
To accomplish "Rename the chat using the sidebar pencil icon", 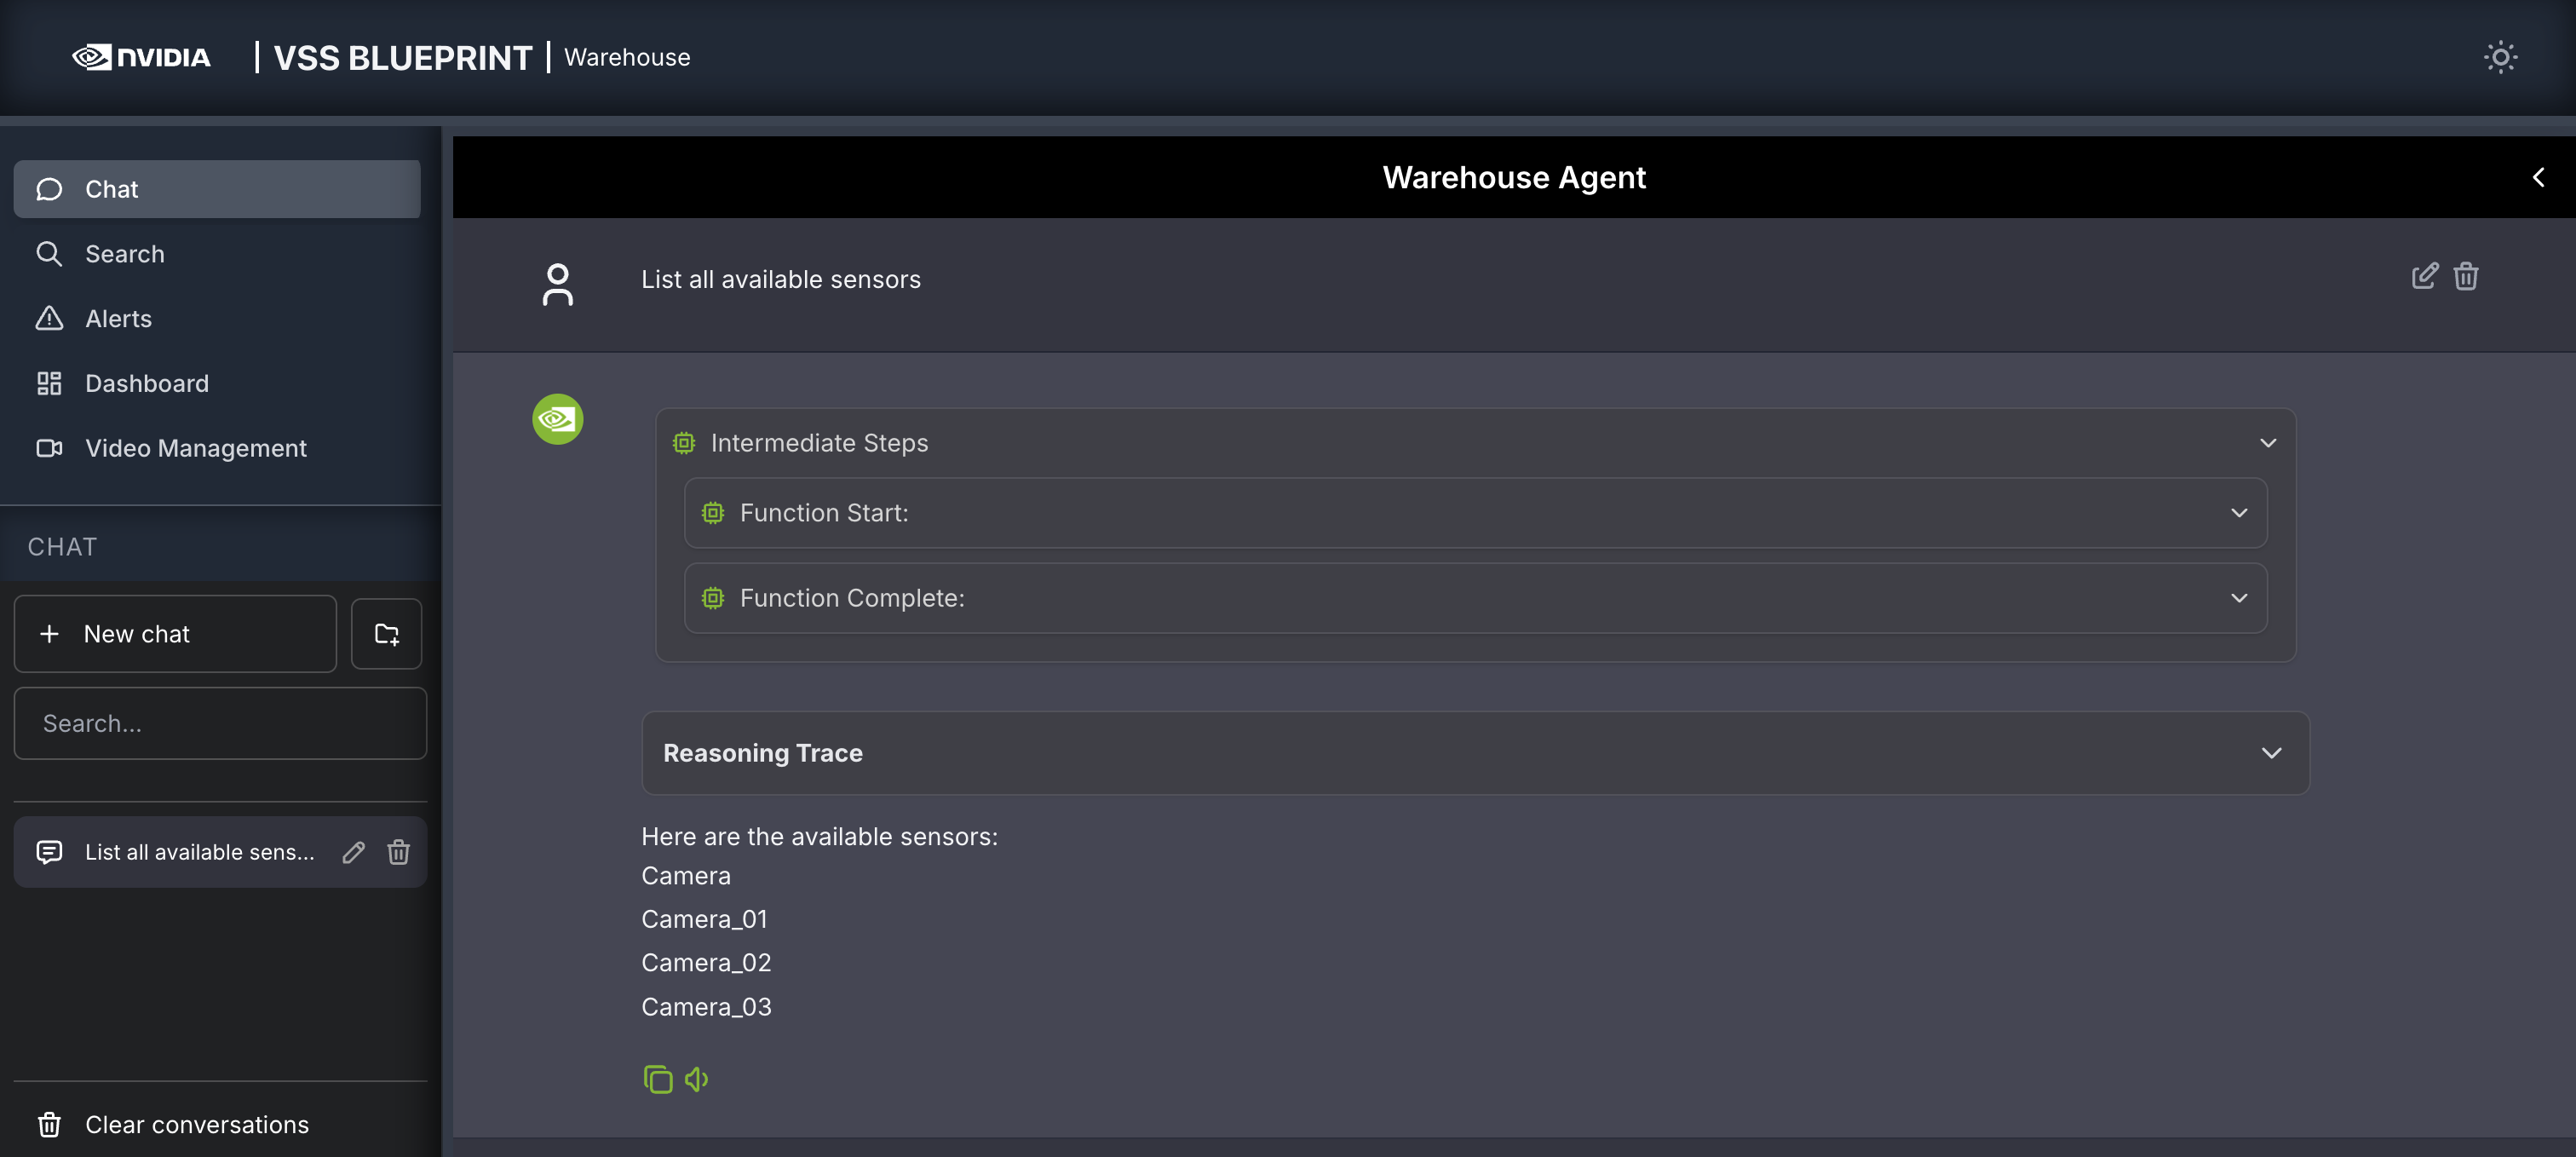I will (x=353, y=852).
